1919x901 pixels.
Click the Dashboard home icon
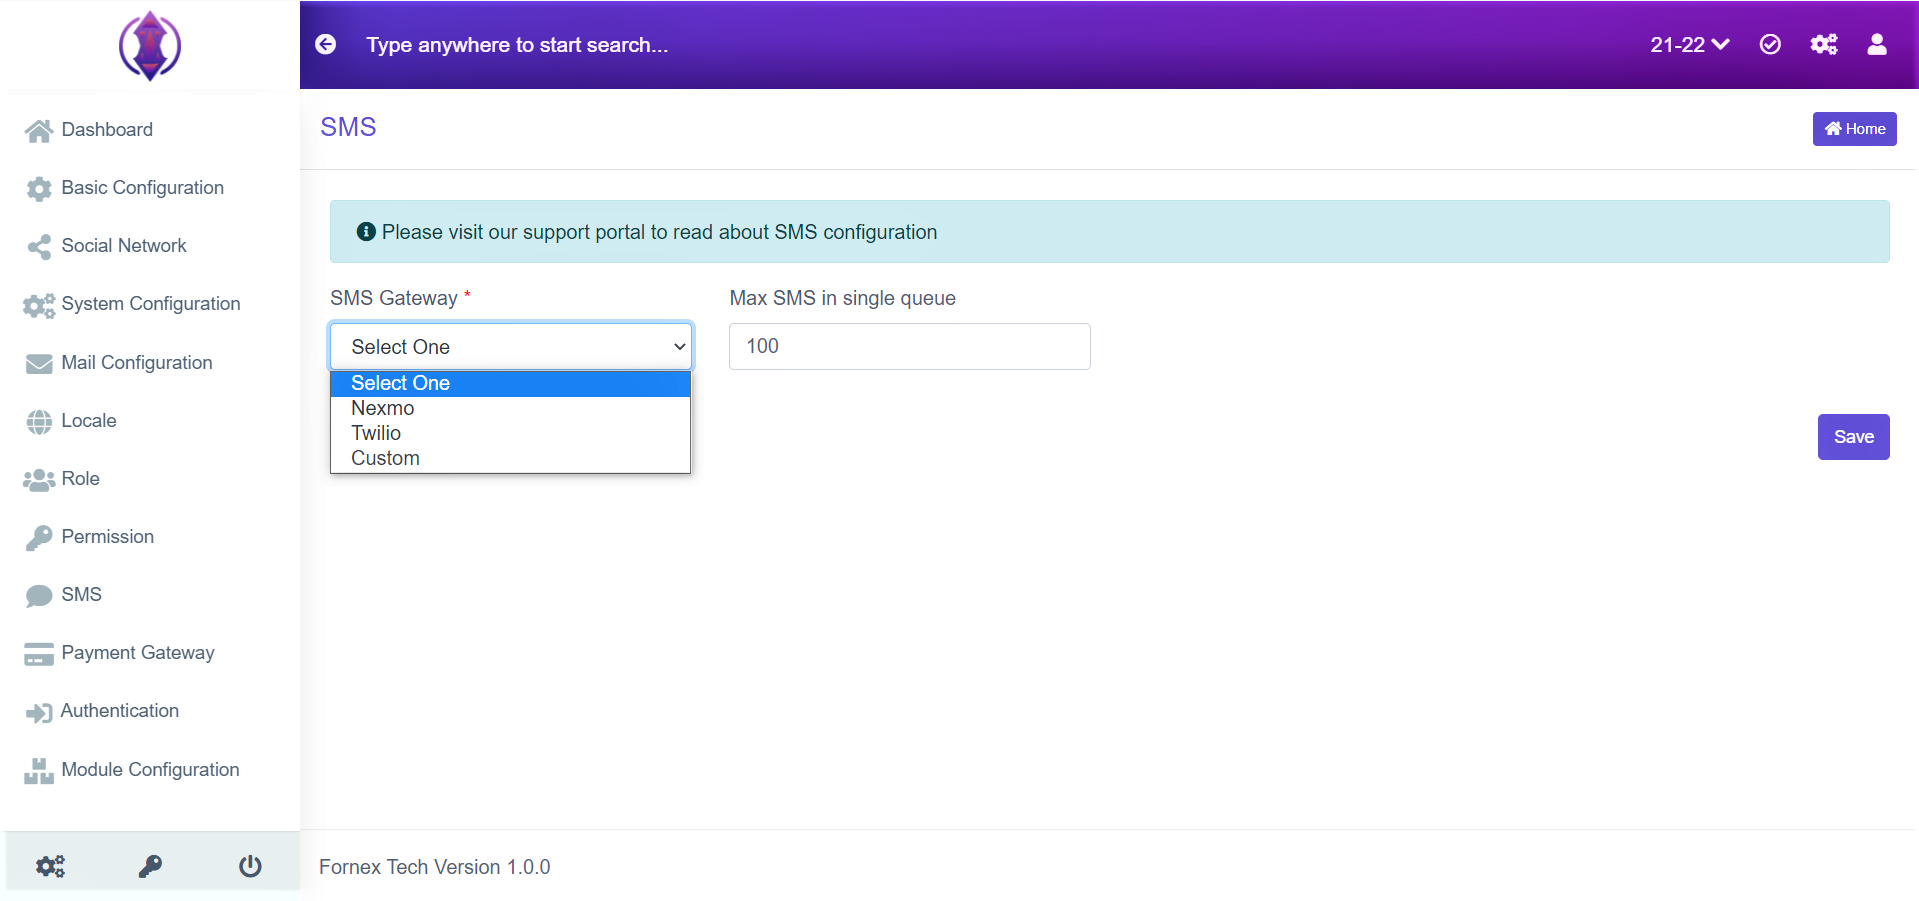tap(39, 131)
